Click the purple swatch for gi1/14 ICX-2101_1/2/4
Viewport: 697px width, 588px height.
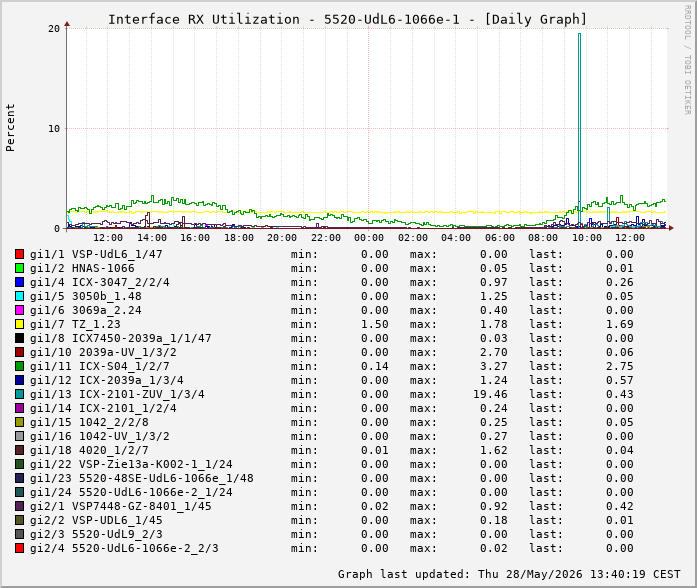[19, 408]
